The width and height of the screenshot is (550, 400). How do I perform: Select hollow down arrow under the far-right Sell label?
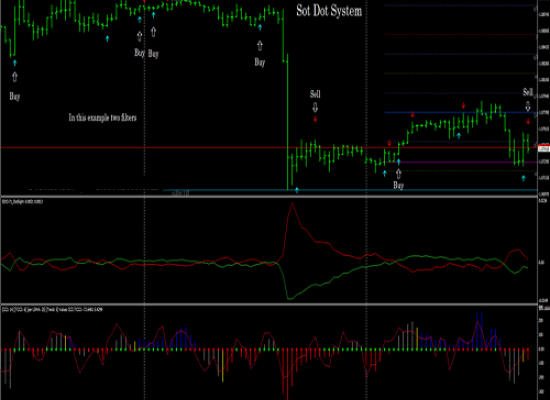528,106
